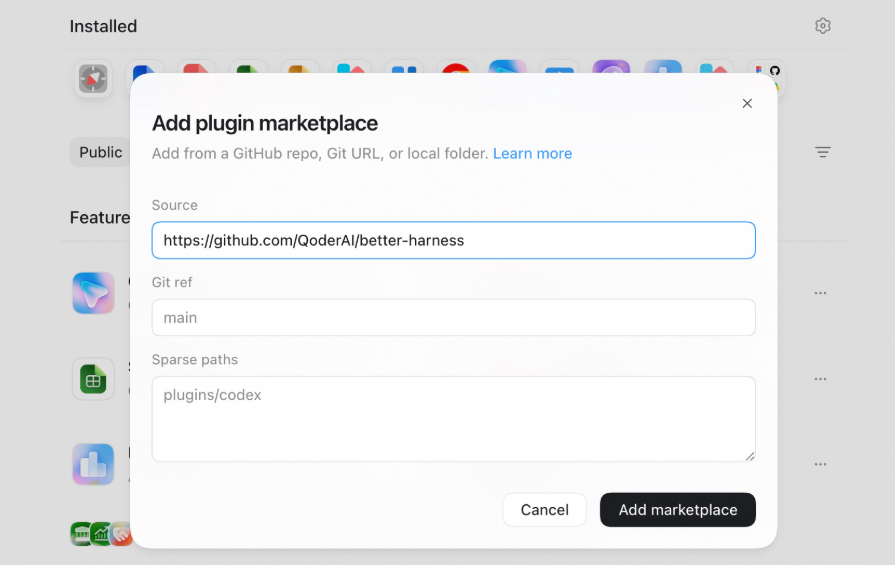The width and height of the screenshot is (895, 565).
Task: Cancel adding the marketplace
Action: tap(545, 510)
